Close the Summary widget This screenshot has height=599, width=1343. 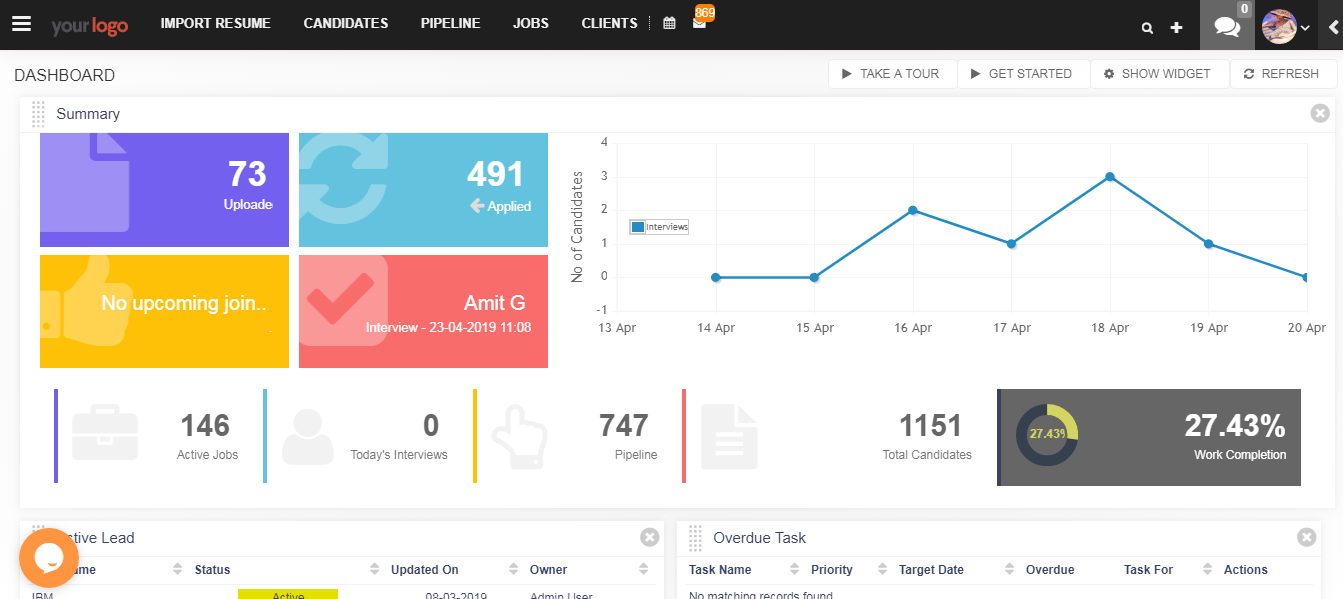[x=1320, y=113]
